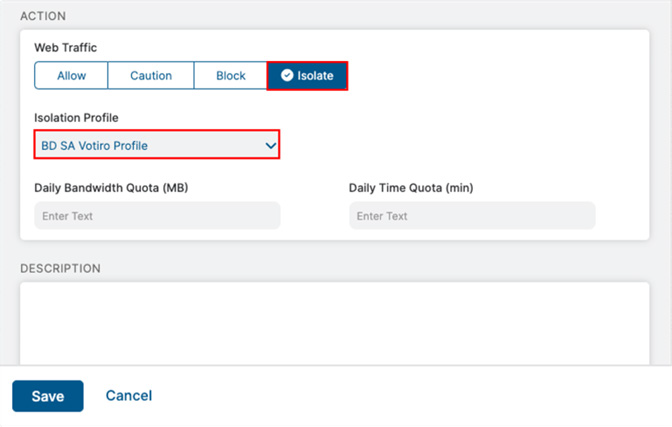The width and height of the screenshot is (672, 427).
Task: Click the Isolation Profile label
Action: (x=76, y=117)
